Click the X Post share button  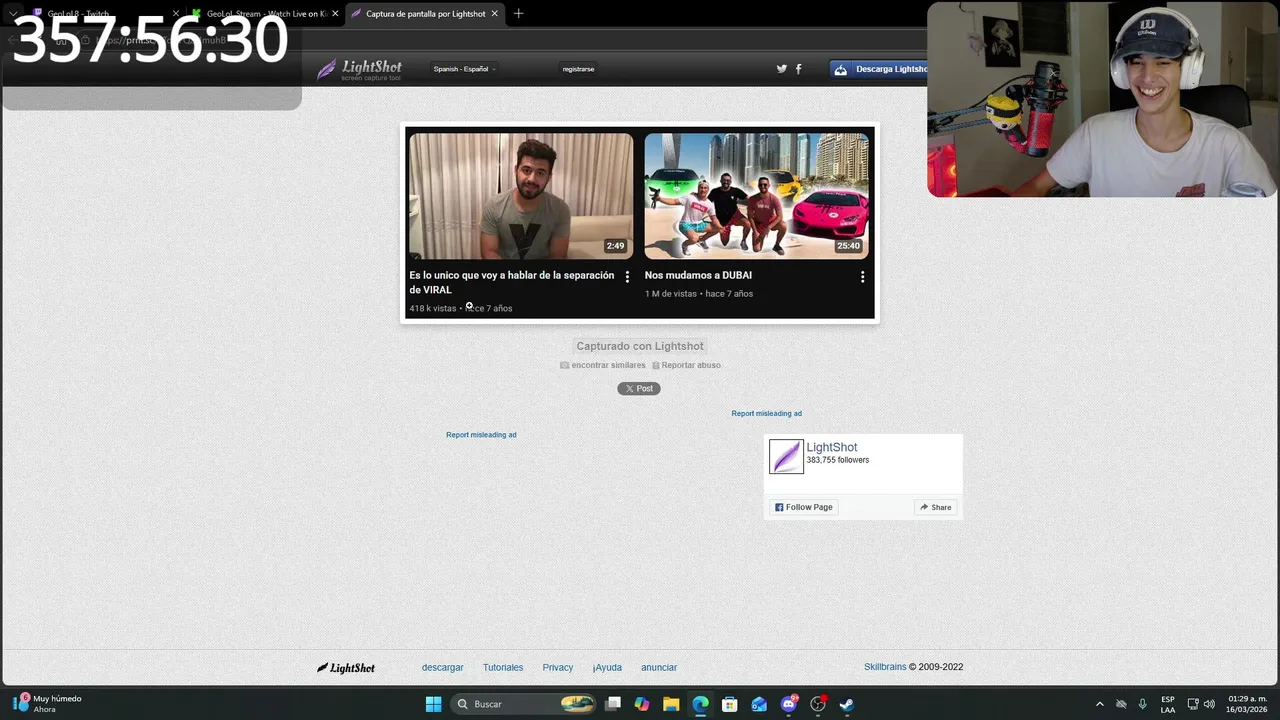click(639, 388)
